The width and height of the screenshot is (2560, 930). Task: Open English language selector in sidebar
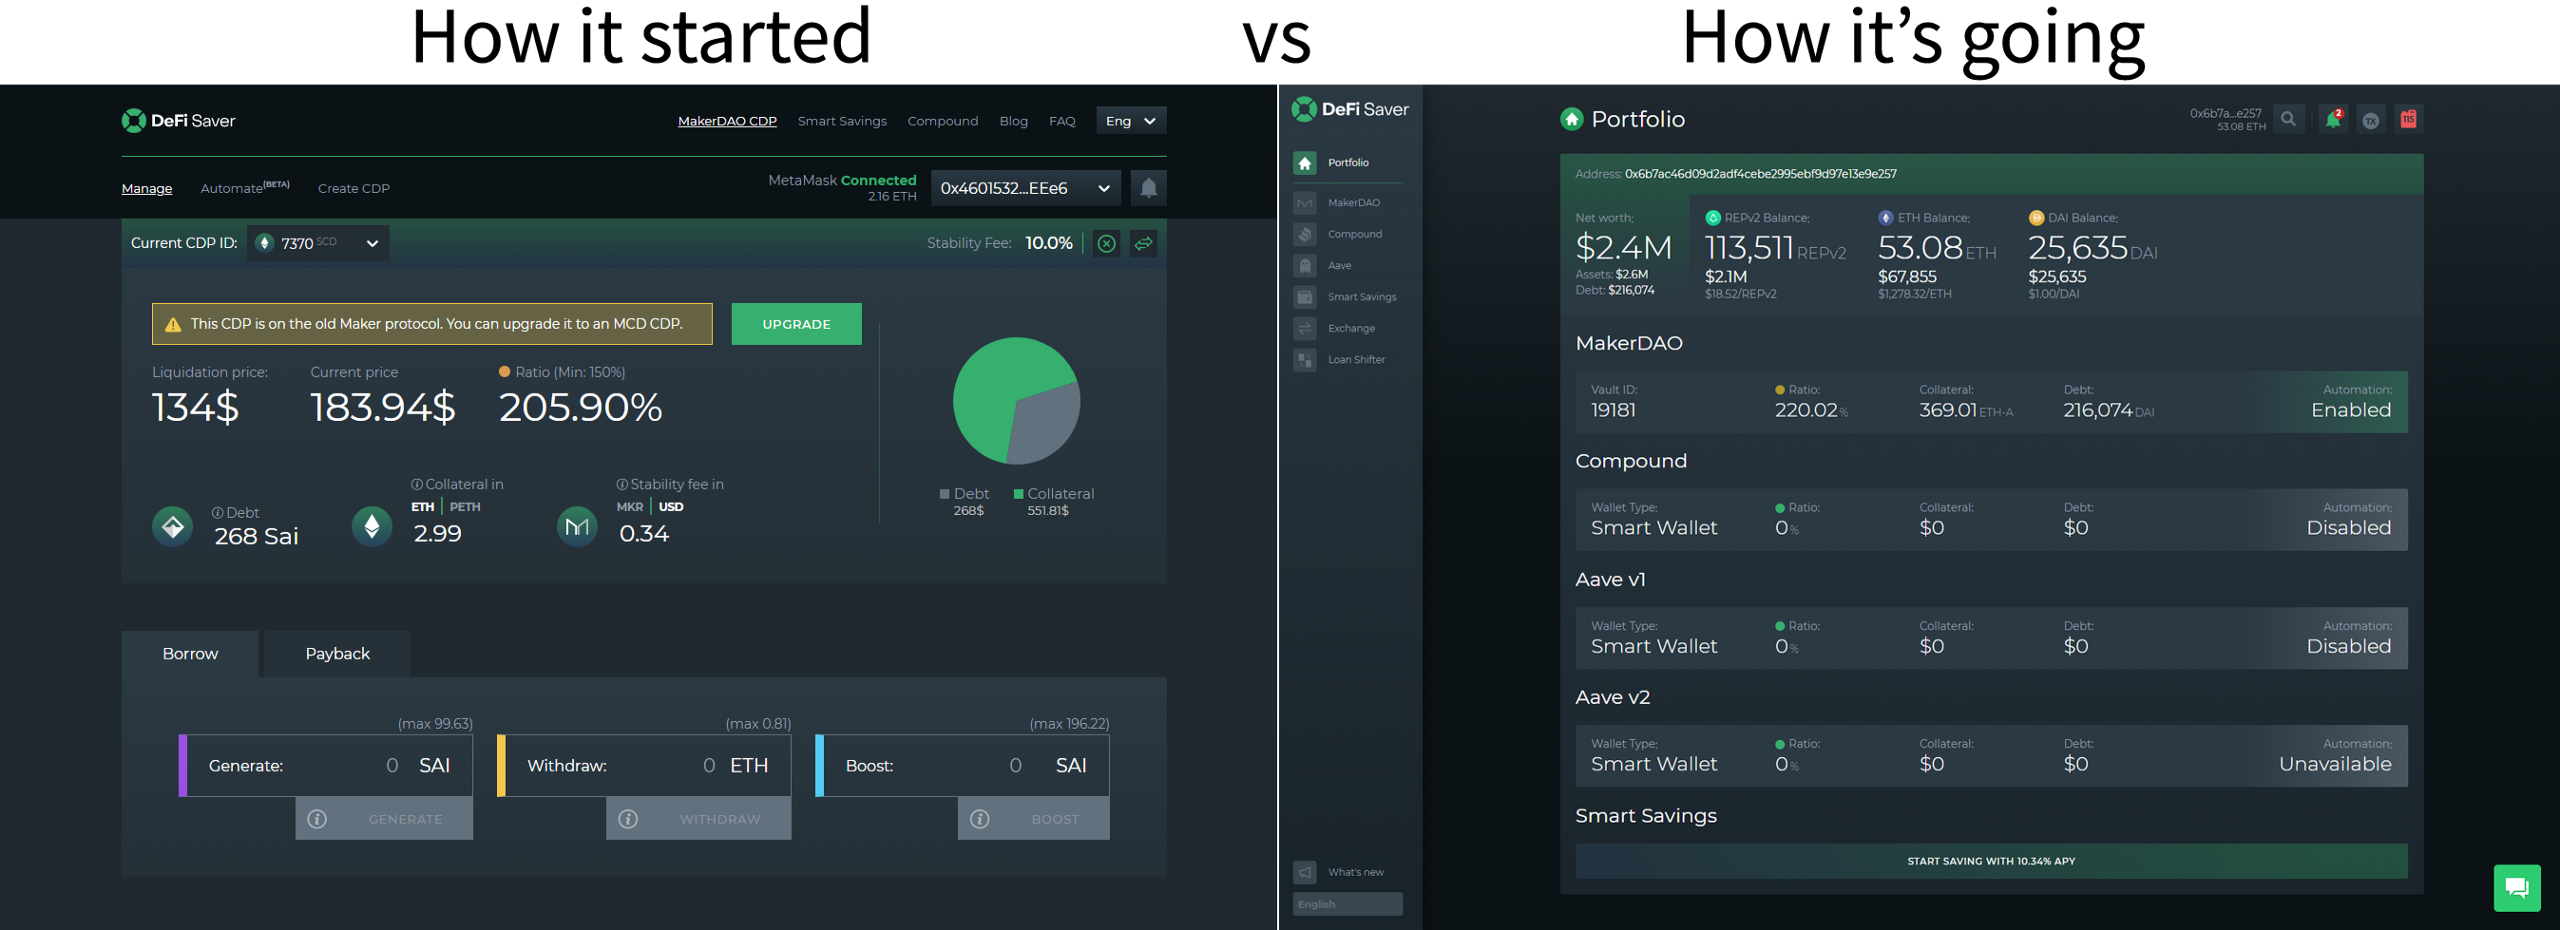click(x=1347, y=904)
